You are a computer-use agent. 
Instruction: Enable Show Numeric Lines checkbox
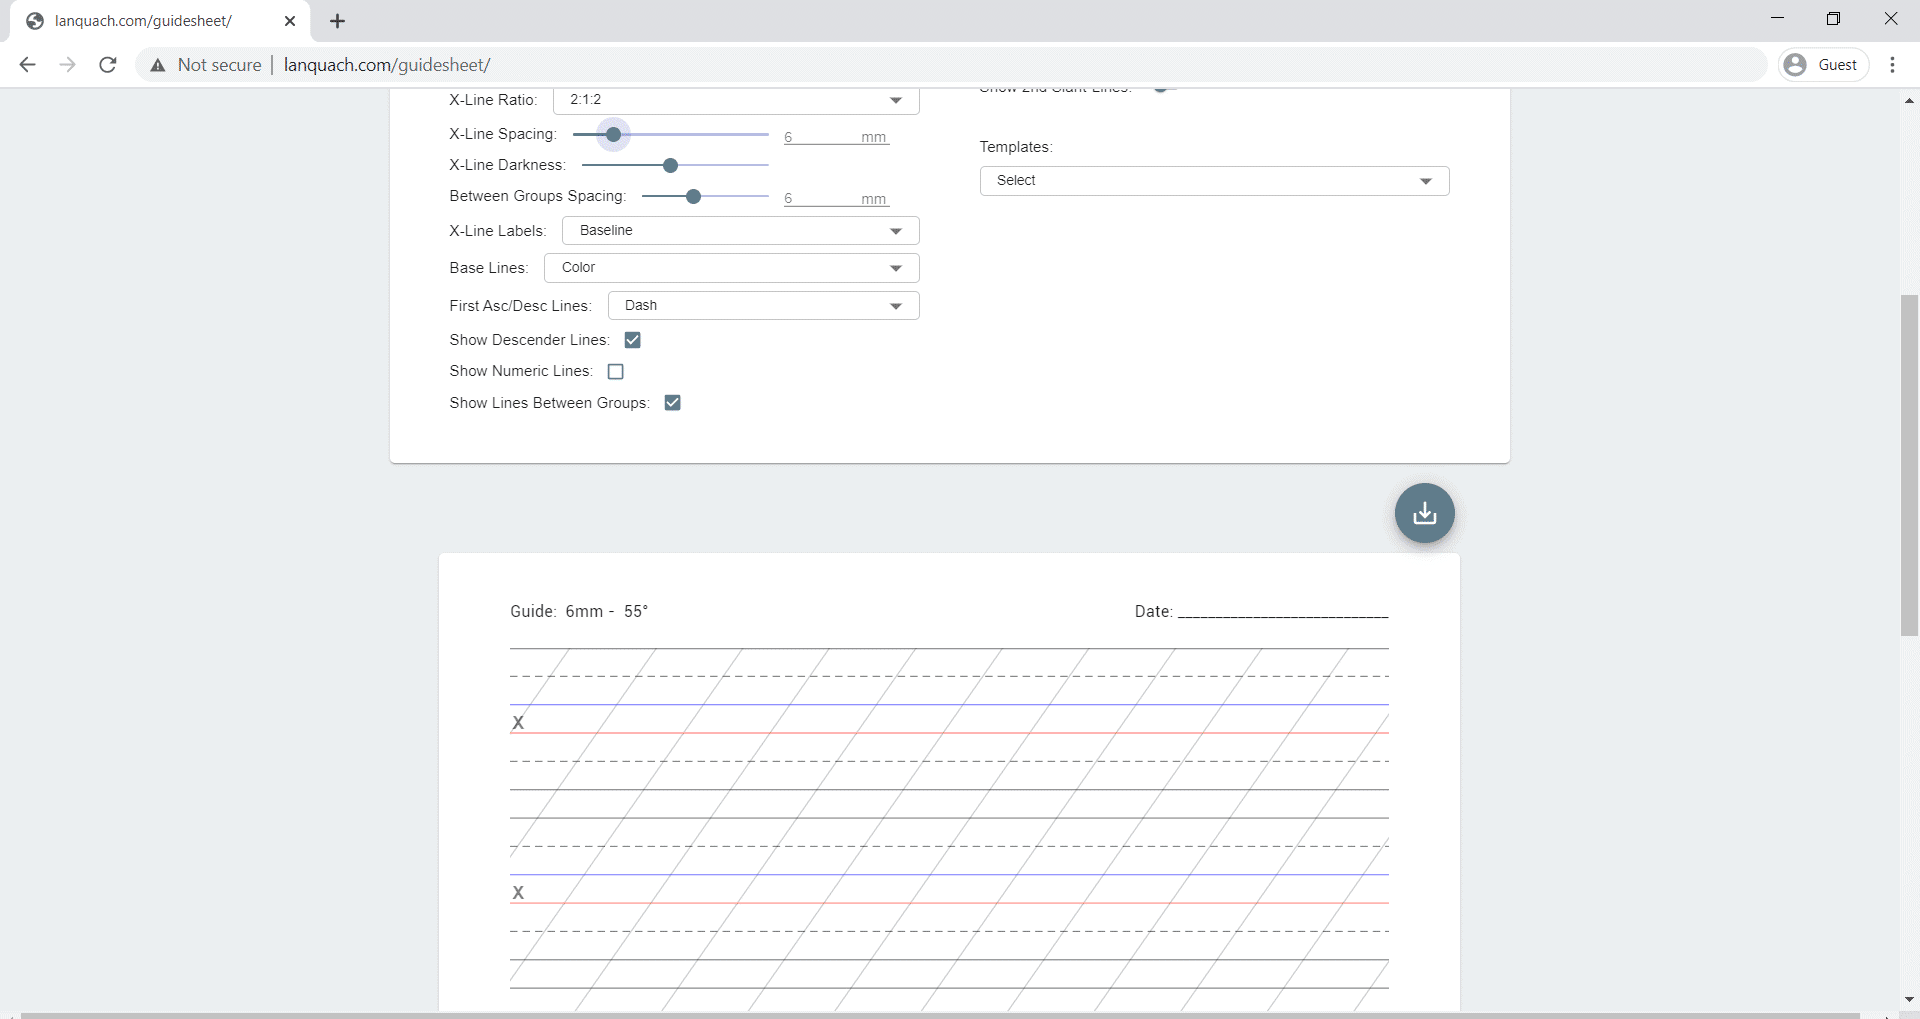(616, 371)
